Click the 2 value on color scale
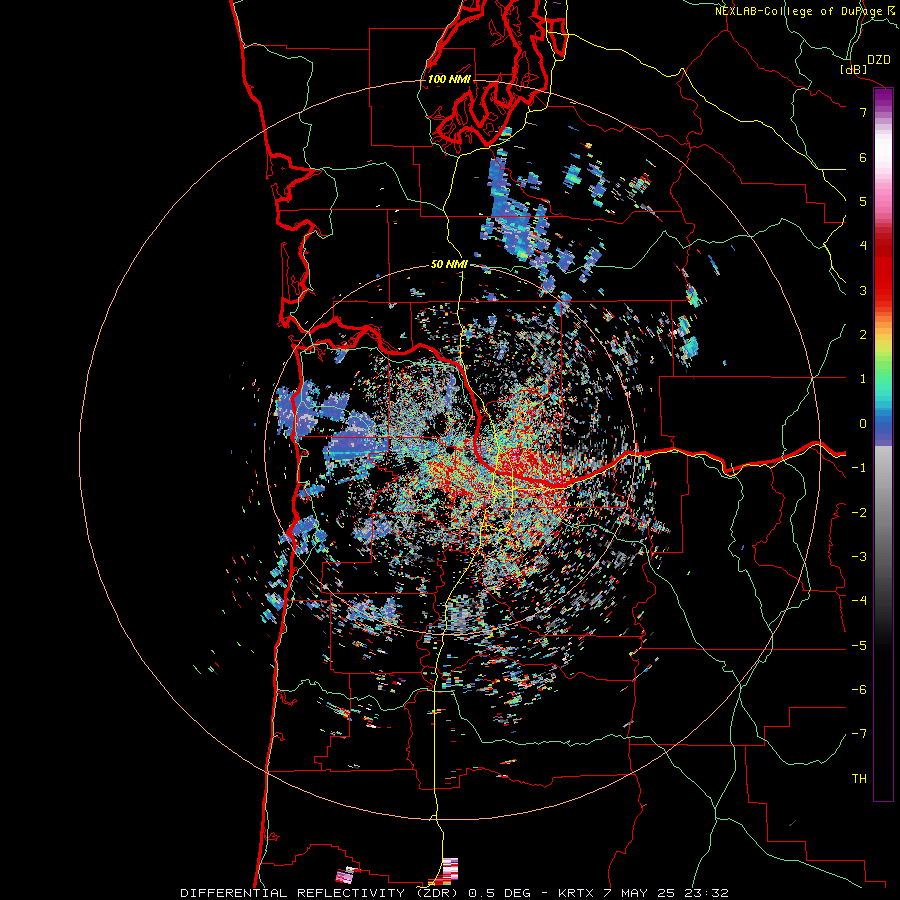900x900 pixels. pos(863,335)
